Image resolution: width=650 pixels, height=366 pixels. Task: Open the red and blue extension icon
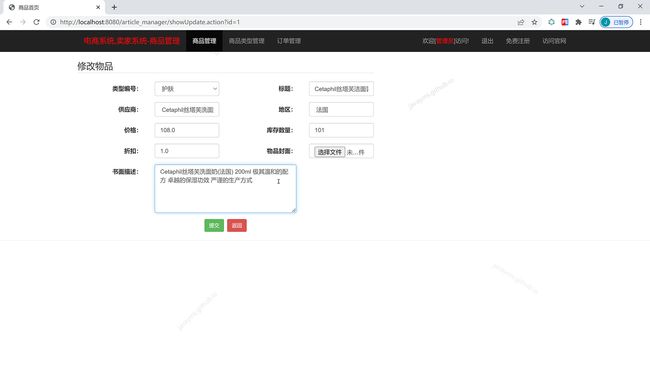point(565,22)
